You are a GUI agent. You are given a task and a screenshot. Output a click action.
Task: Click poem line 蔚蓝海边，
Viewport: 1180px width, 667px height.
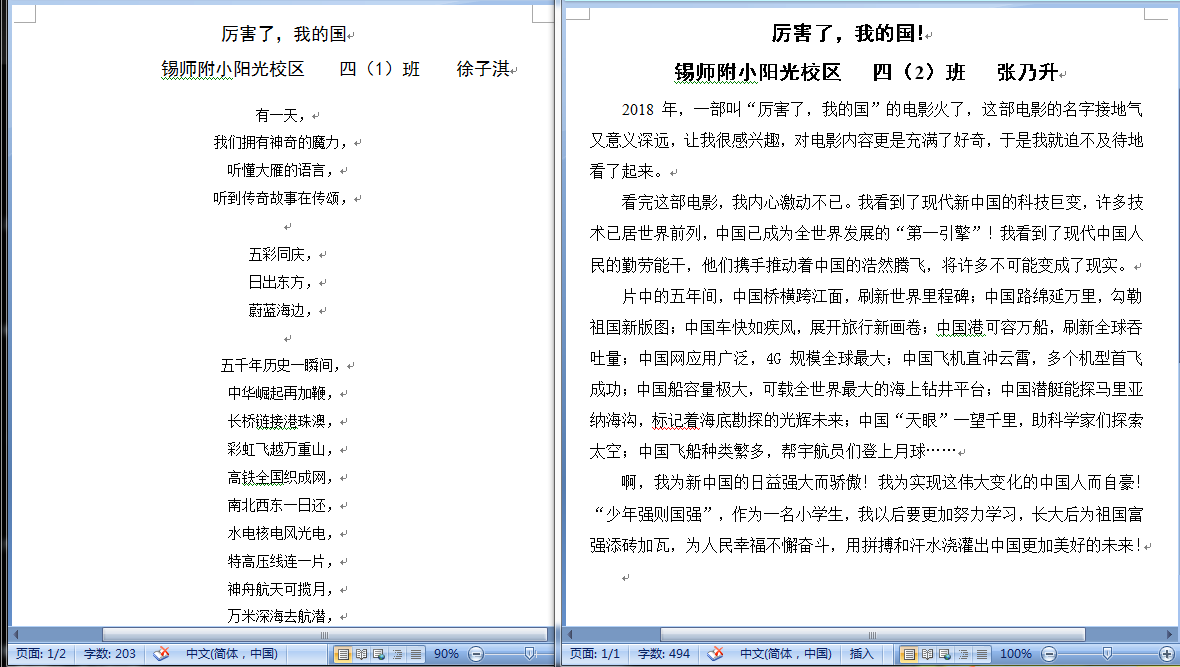(282, 310)
